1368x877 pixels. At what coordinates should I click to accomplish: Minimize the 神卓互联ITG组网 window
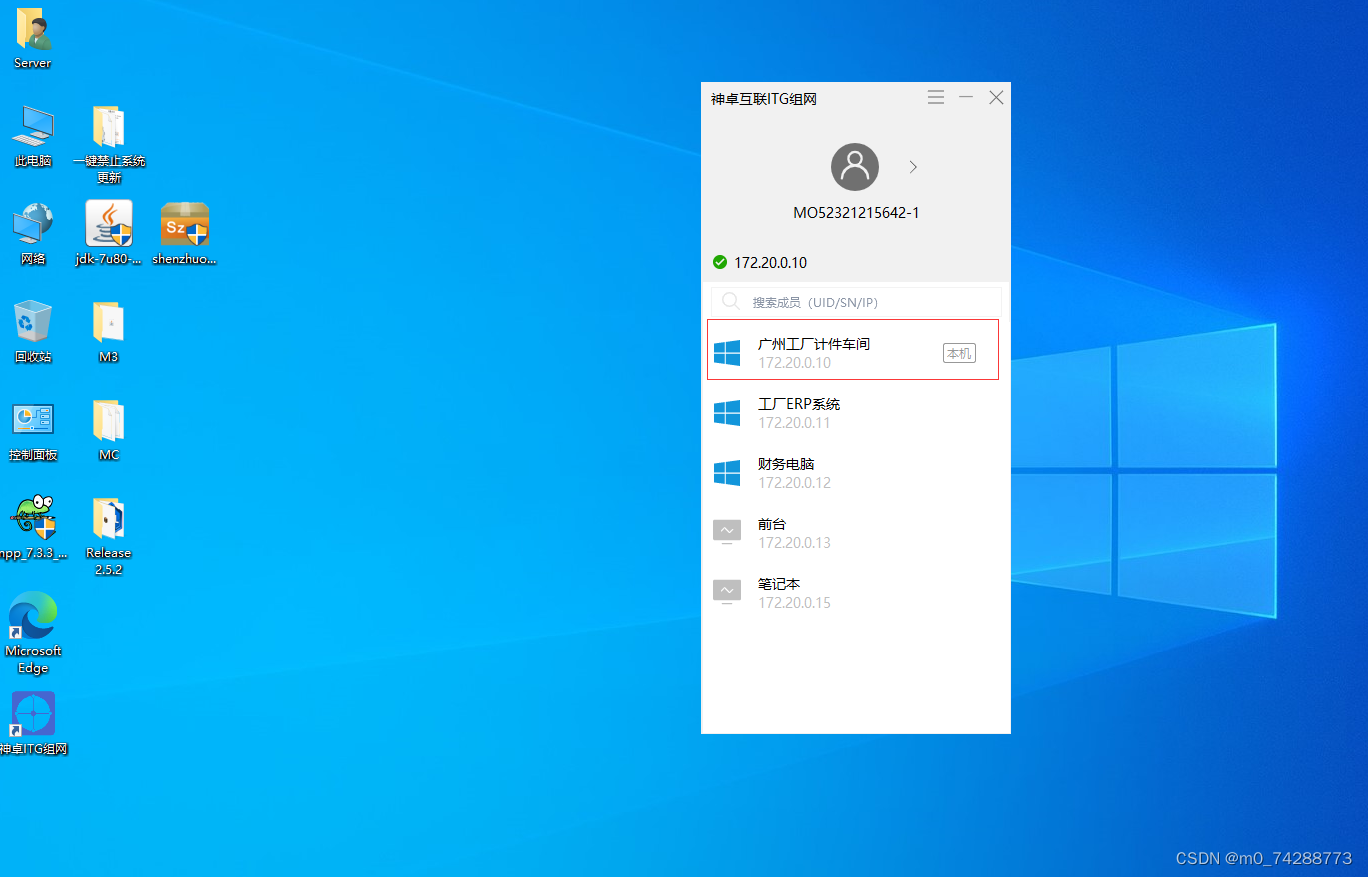tap(966, 97)
